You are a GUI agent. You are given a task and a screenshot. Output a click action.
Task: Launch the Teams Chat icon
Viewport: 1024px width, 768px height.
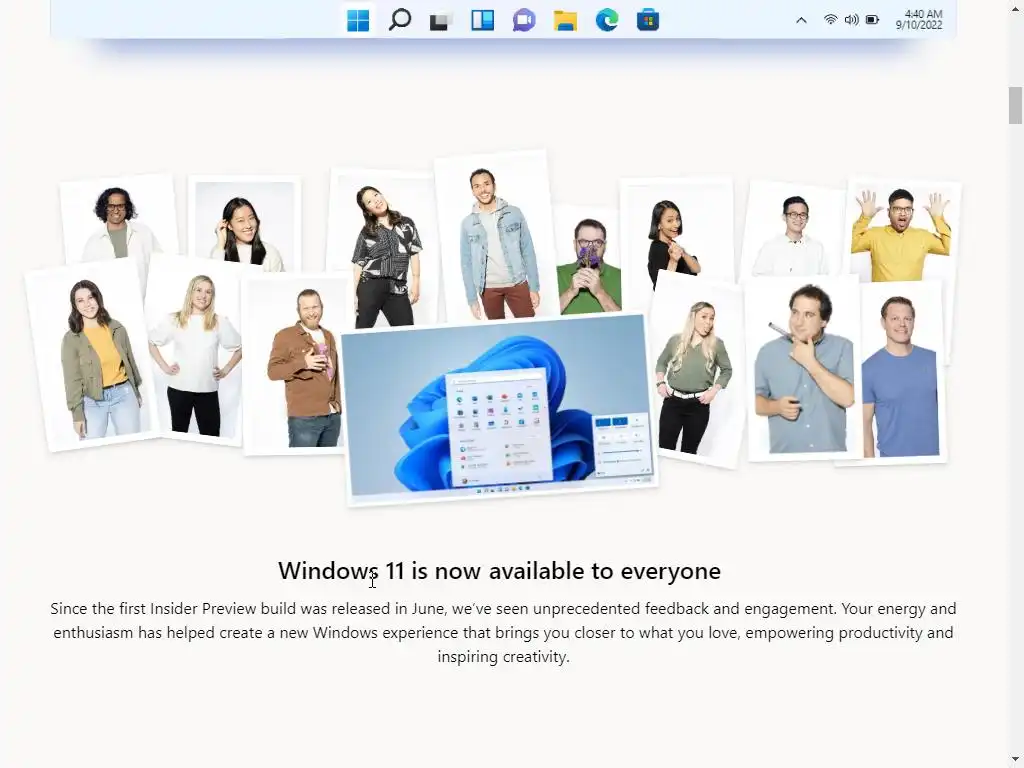point(524,20)
